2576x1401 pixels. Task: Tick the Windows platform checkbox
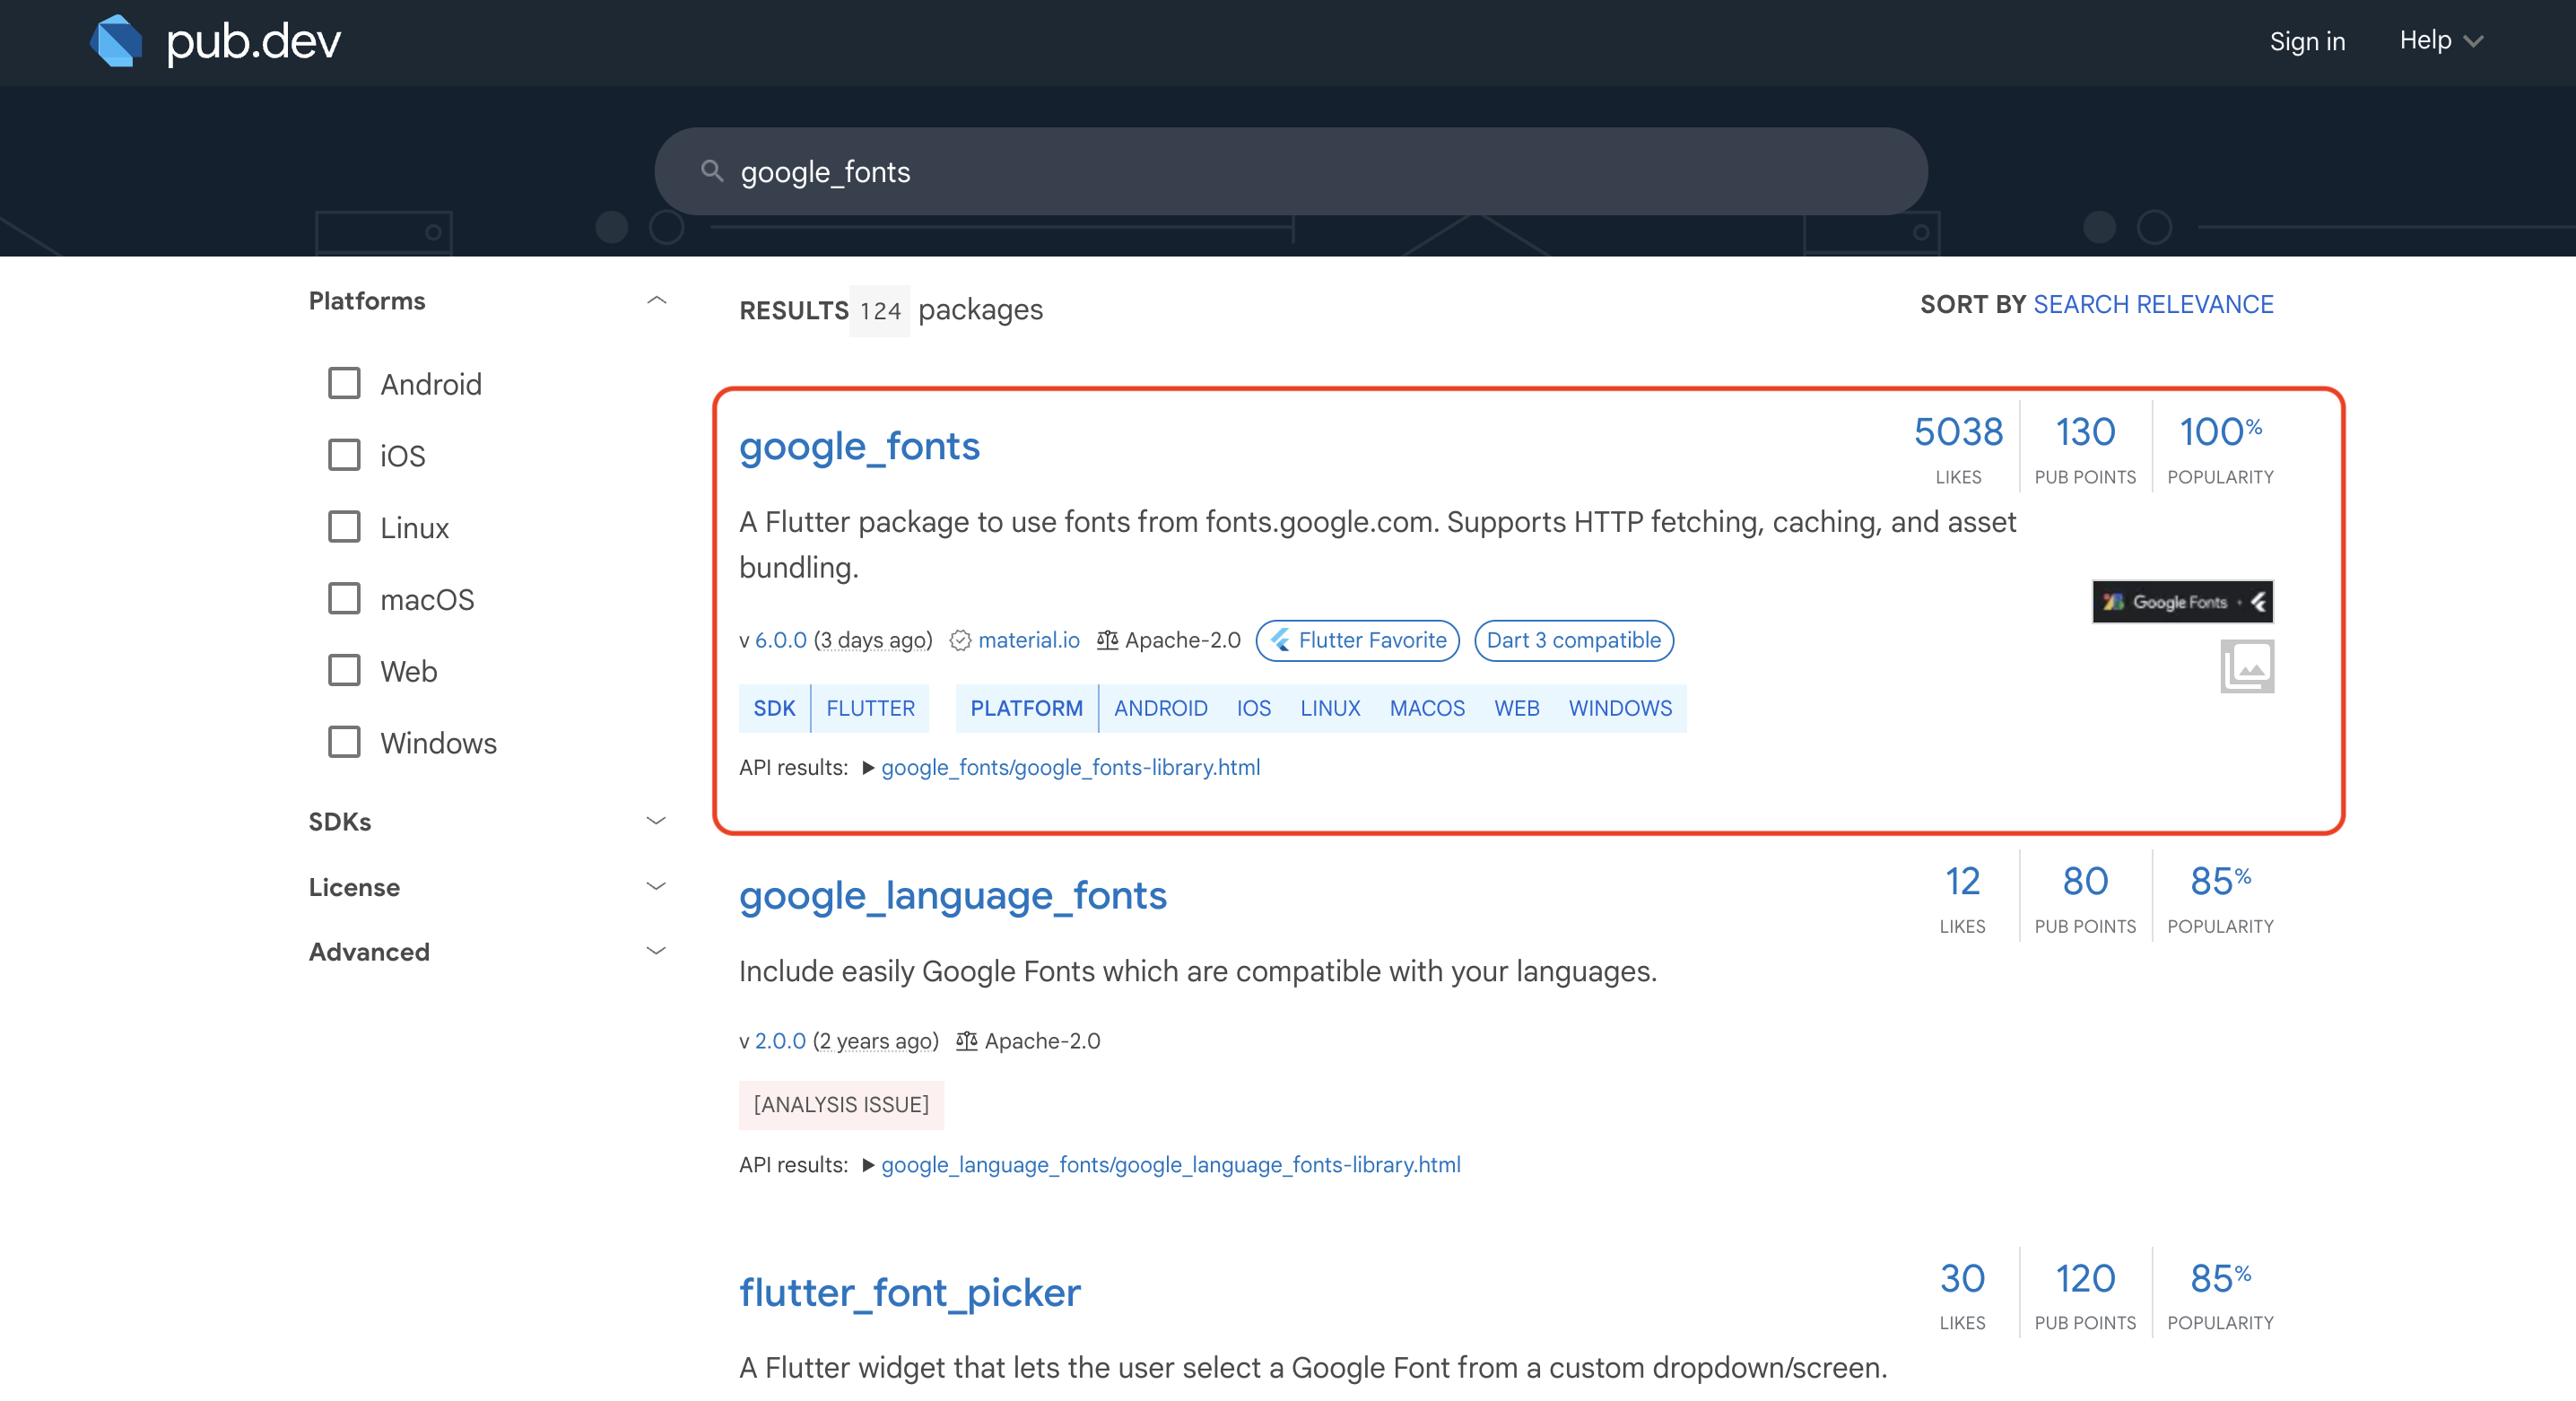(x=344, y=742)
